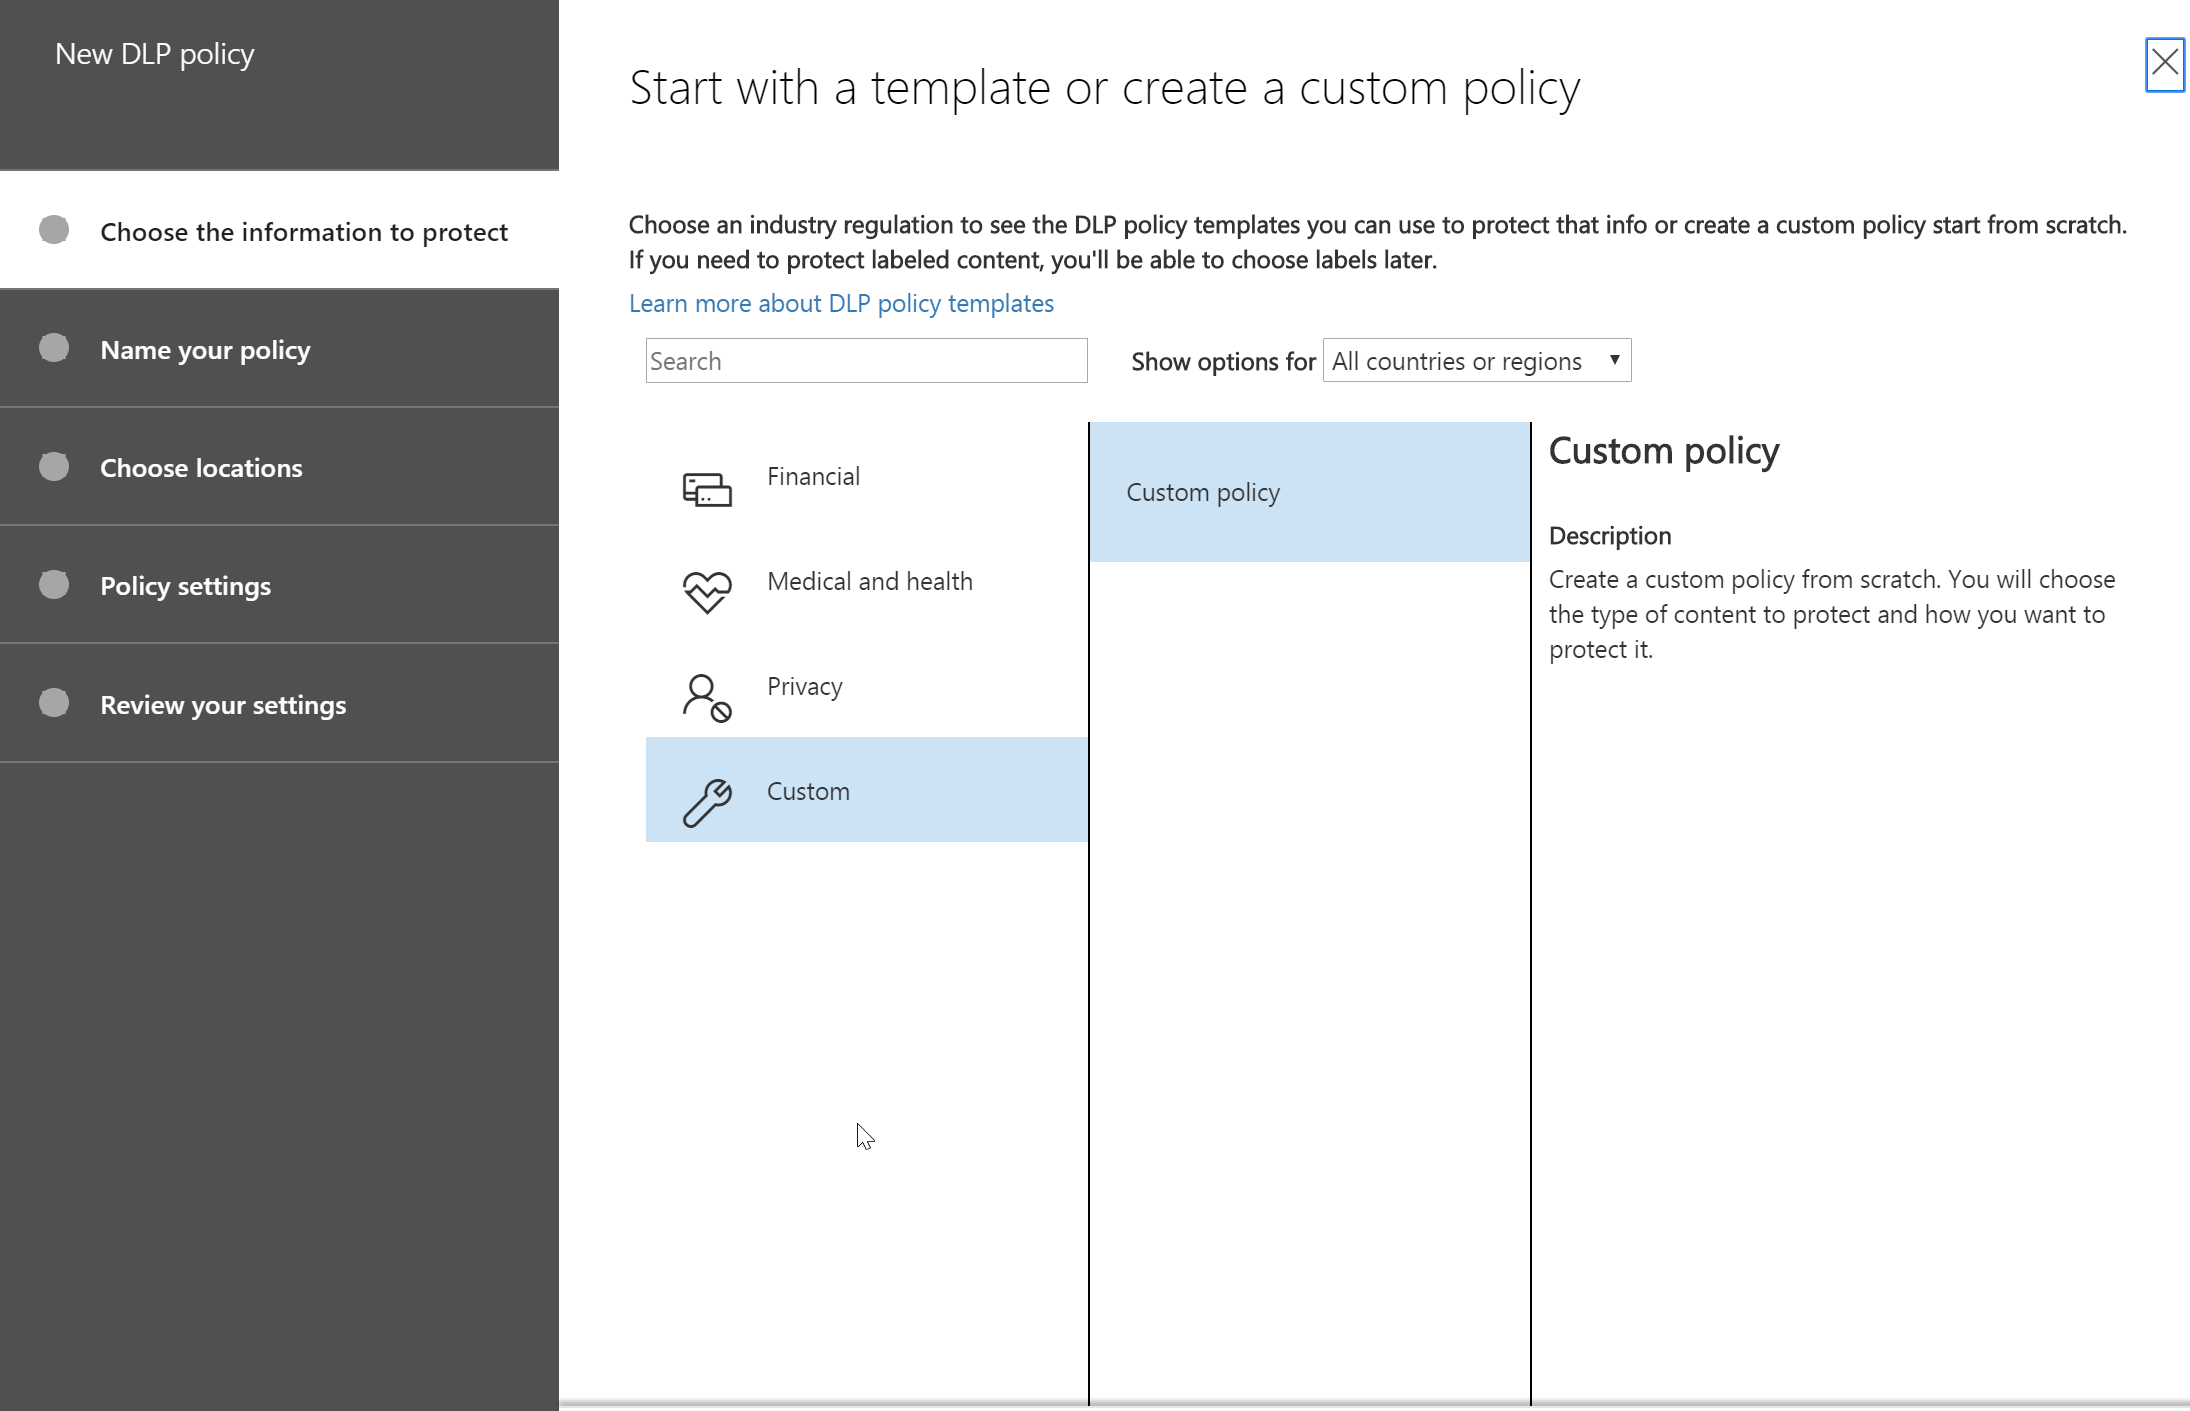
Task: Close the New DLP policy wizard
Action: tap(2163, 63)
